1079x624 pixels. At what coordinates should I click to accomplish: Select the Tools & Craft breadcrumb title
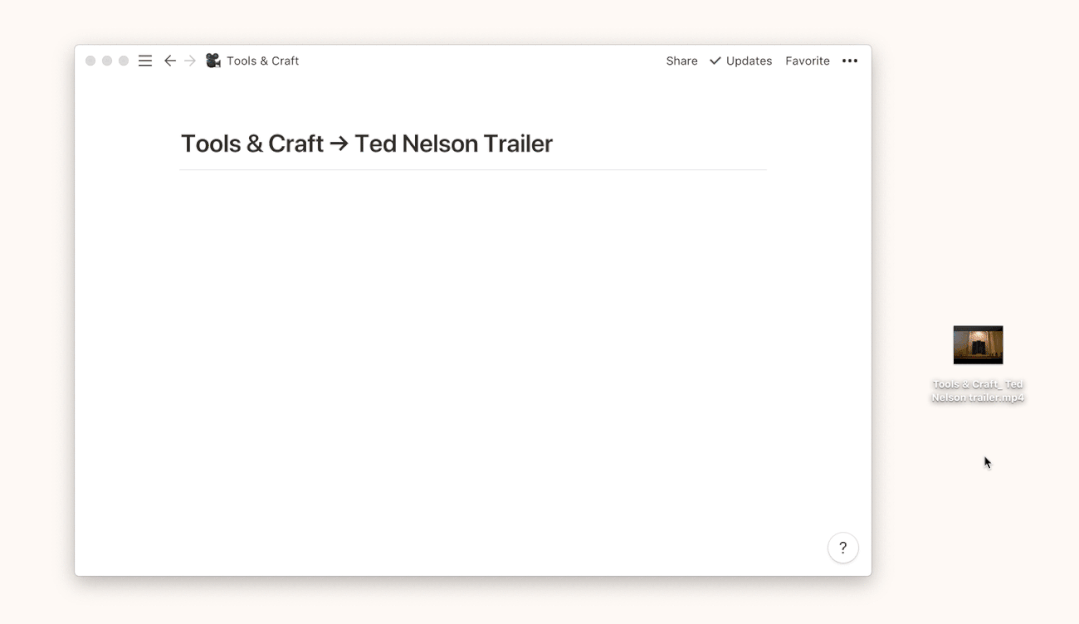(262, 61)
